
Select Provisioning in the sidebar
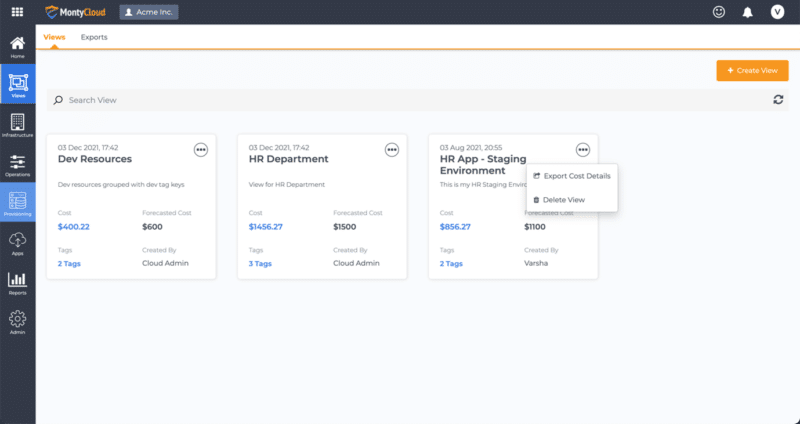[17, 204]
